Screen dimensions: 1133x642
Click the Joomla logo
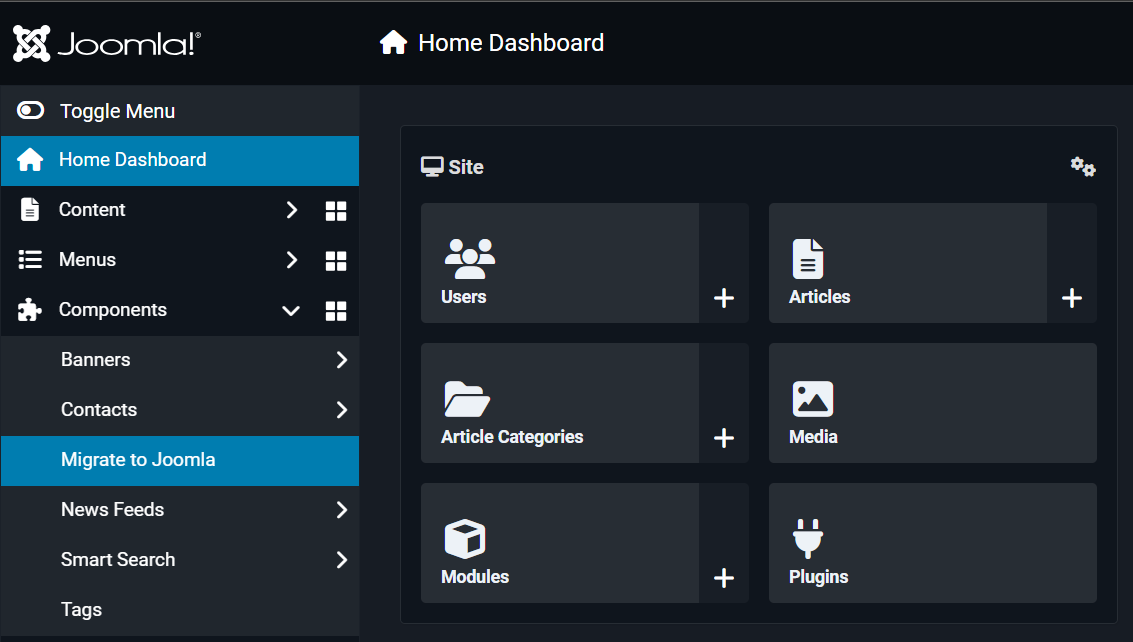[107, 43]
